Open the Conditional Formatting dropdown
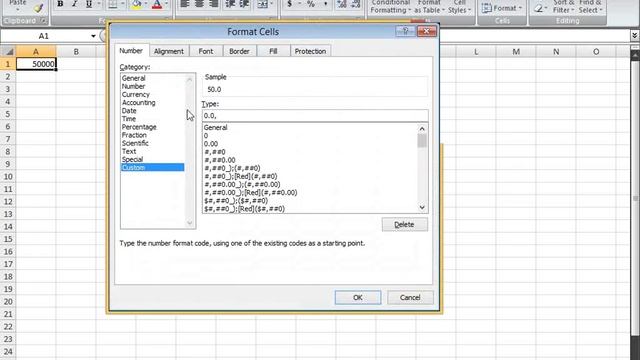This screenshot has width=640, height=360. click(391, 7)
